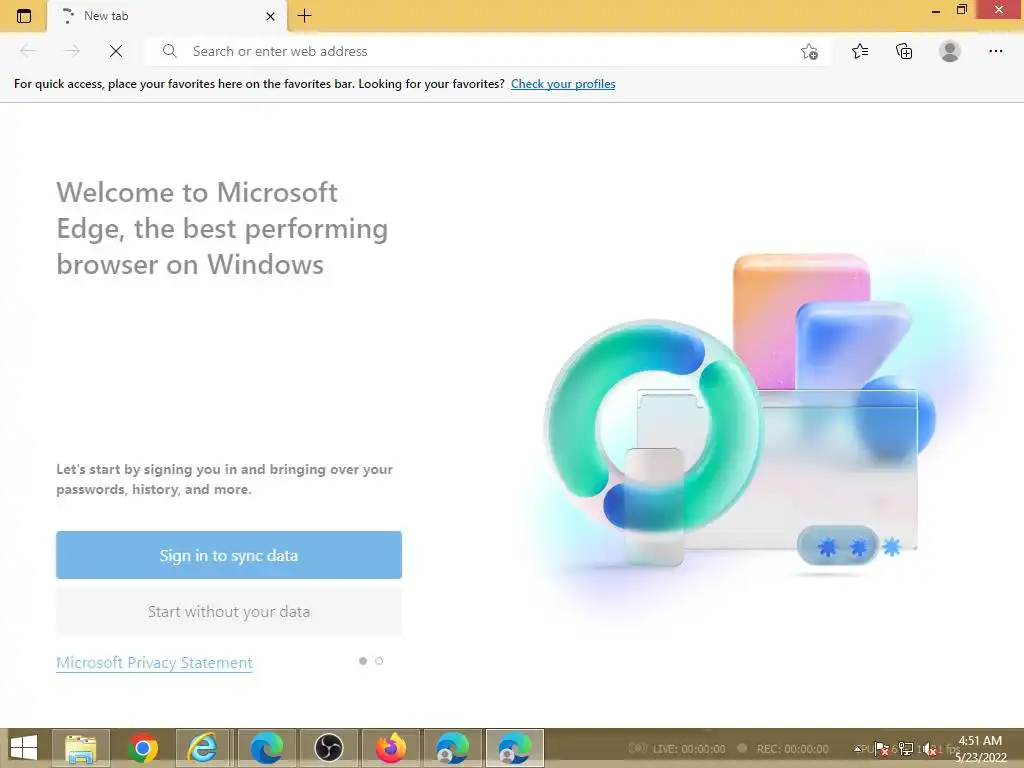1024x768 pixels.
Task: Select the second page indicator dot
Action: pos(379,661)
